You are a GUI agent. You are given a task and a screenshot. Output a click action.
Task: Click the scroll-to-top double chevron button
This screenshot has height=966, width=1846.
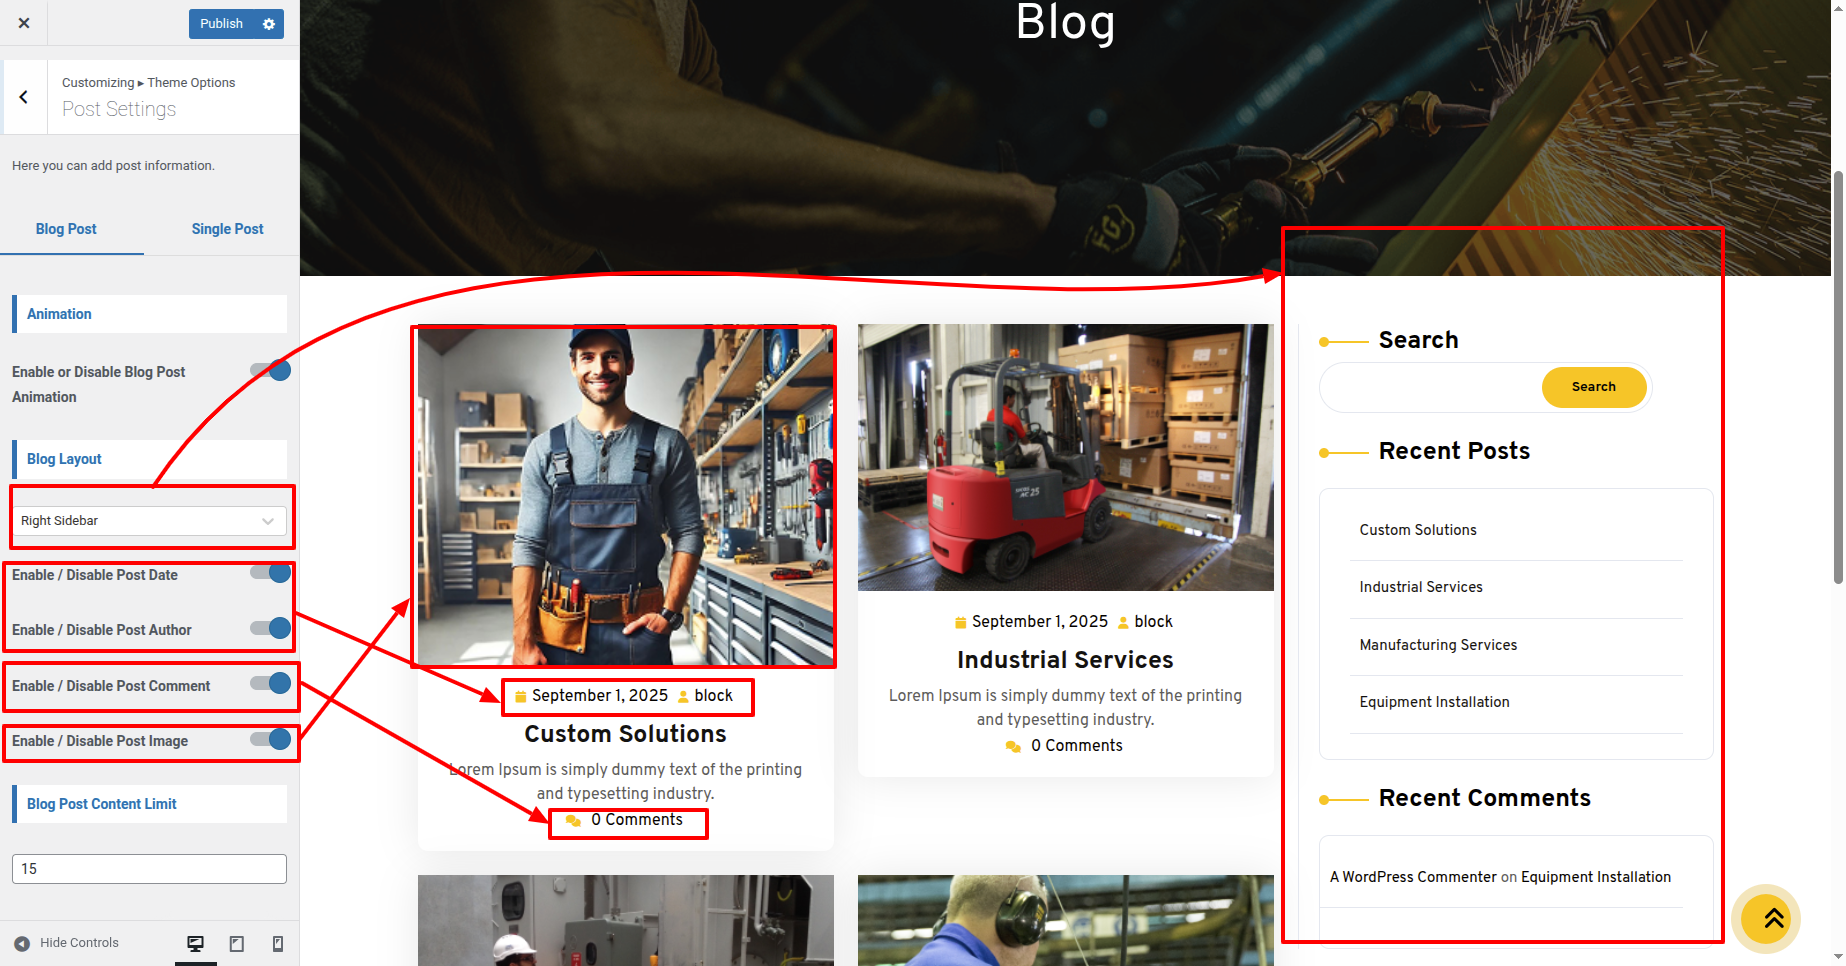[1772, 918]
